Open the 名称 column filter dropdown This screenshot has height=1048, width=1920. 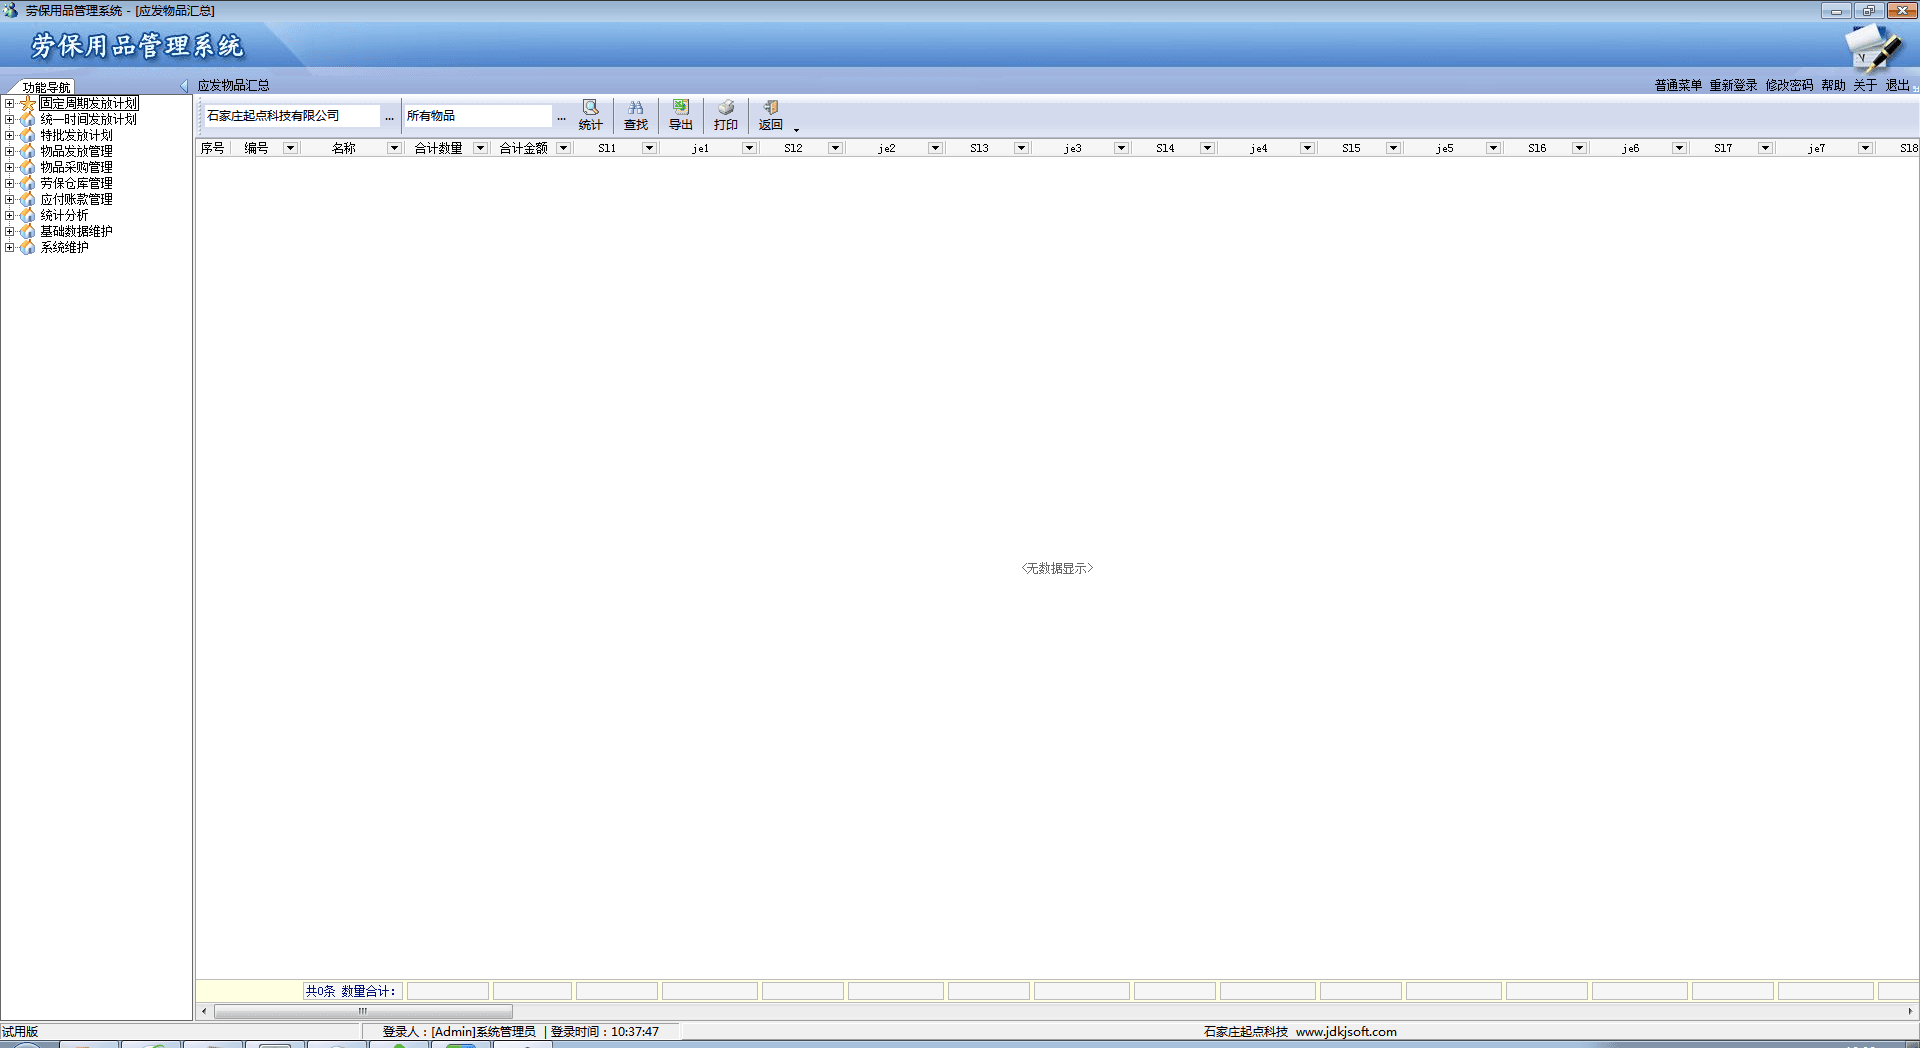tap(394, 148)
